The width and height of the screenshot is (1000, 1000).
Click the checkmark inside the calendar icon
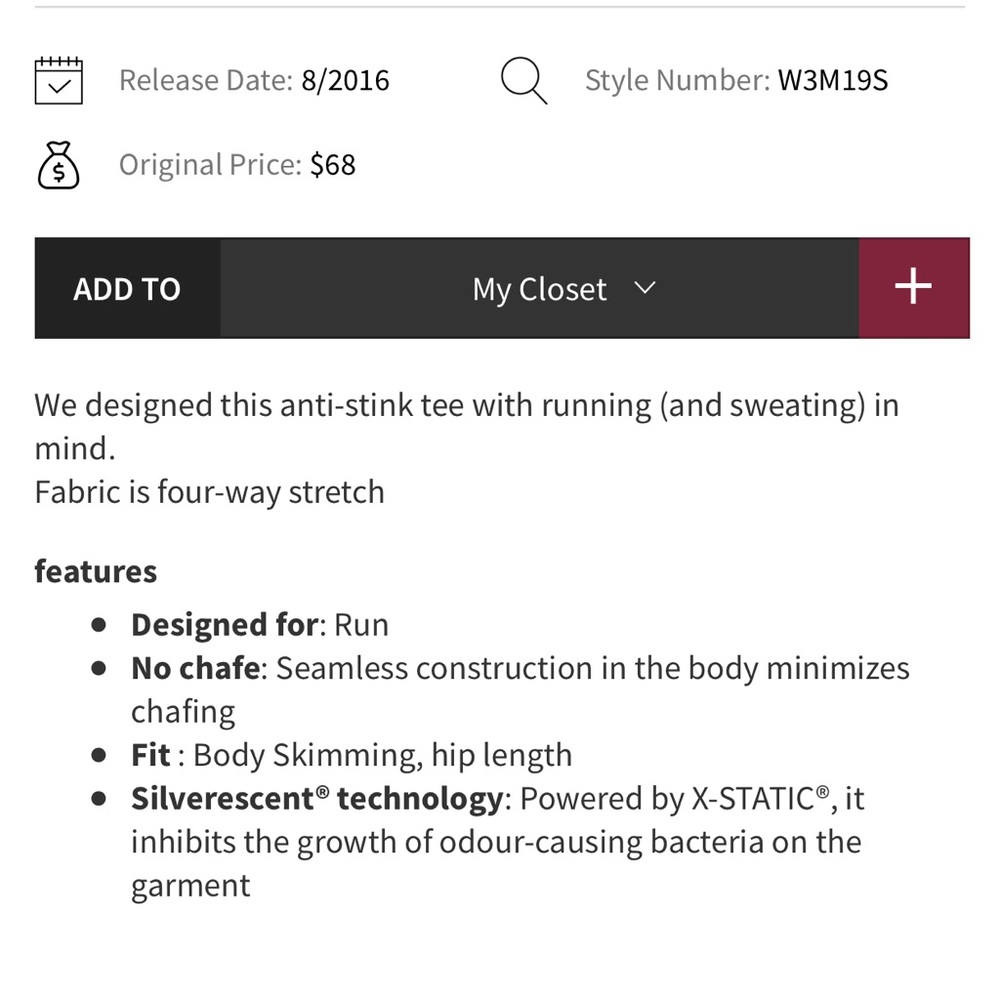[x=57, y=83]
